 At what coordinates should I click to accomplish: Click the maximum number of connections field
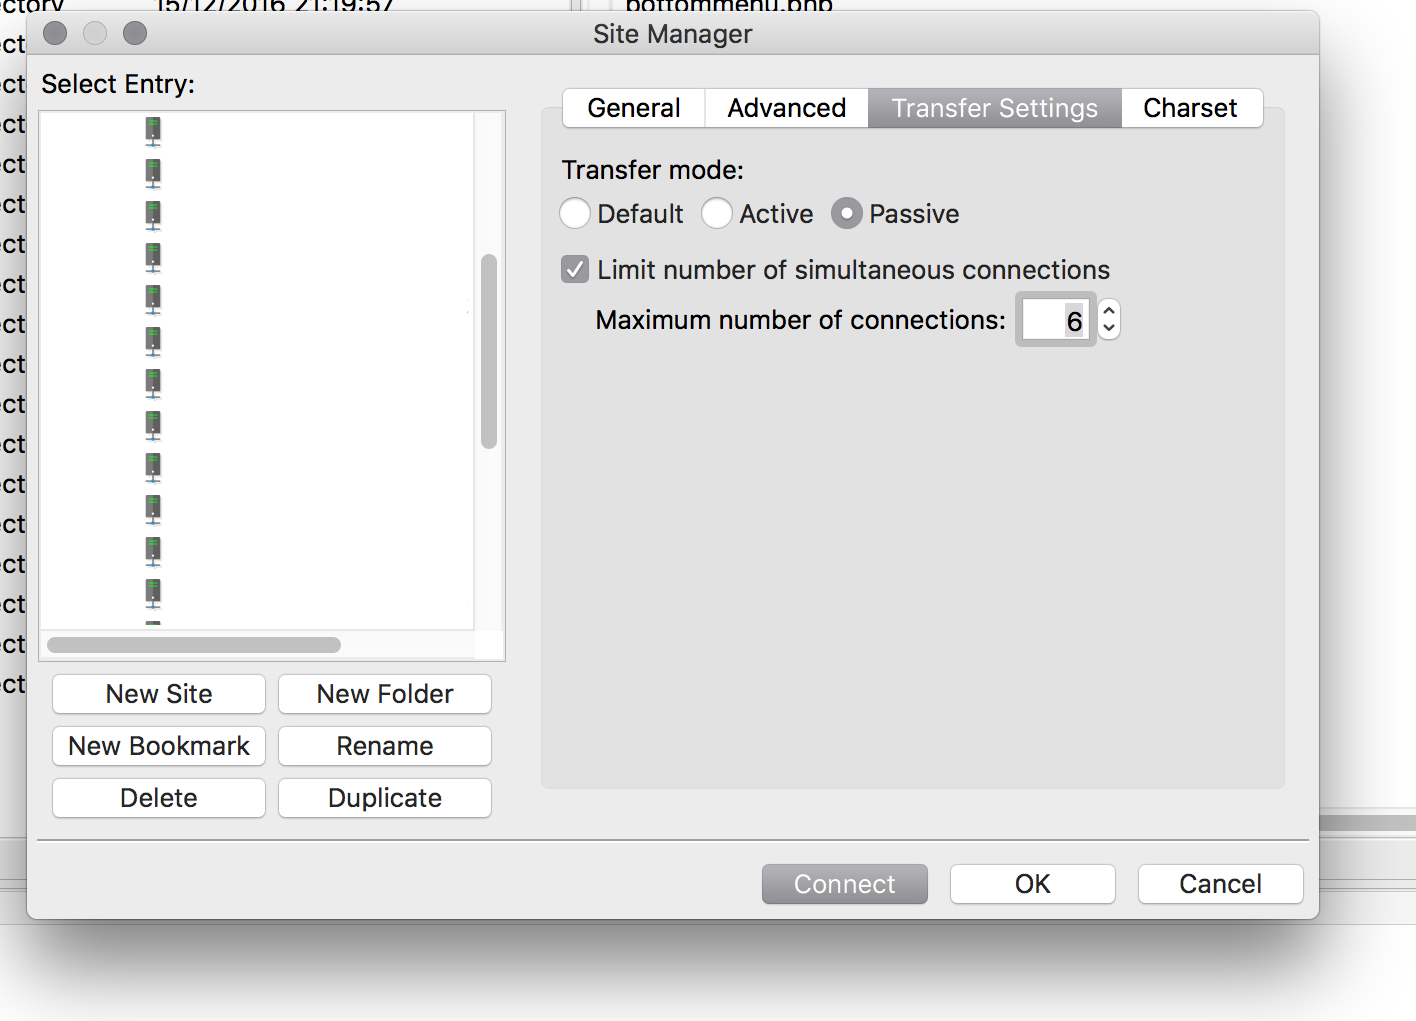coord(1054,320)
